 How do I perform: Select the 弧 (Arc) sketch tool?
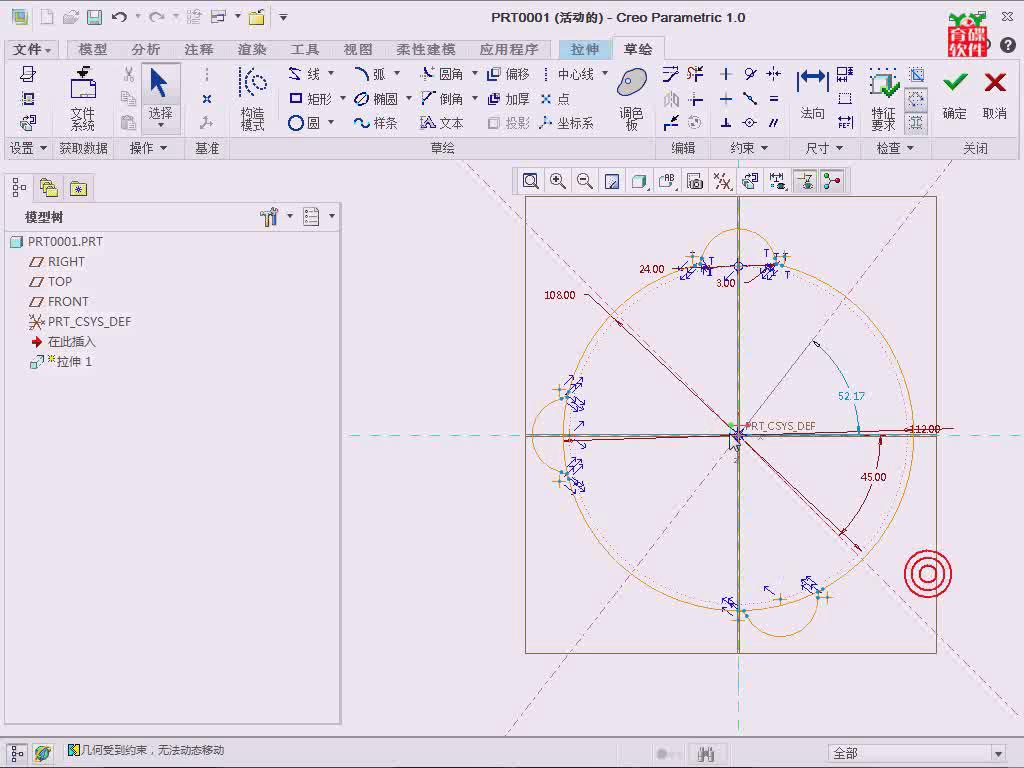(370, 74)
